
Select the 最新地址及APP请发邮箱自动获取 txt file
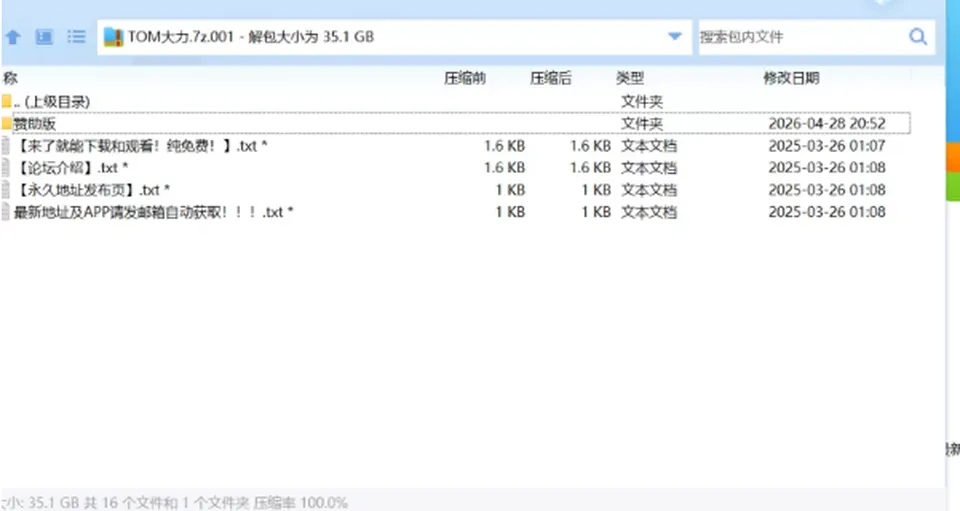pos(456,212)
